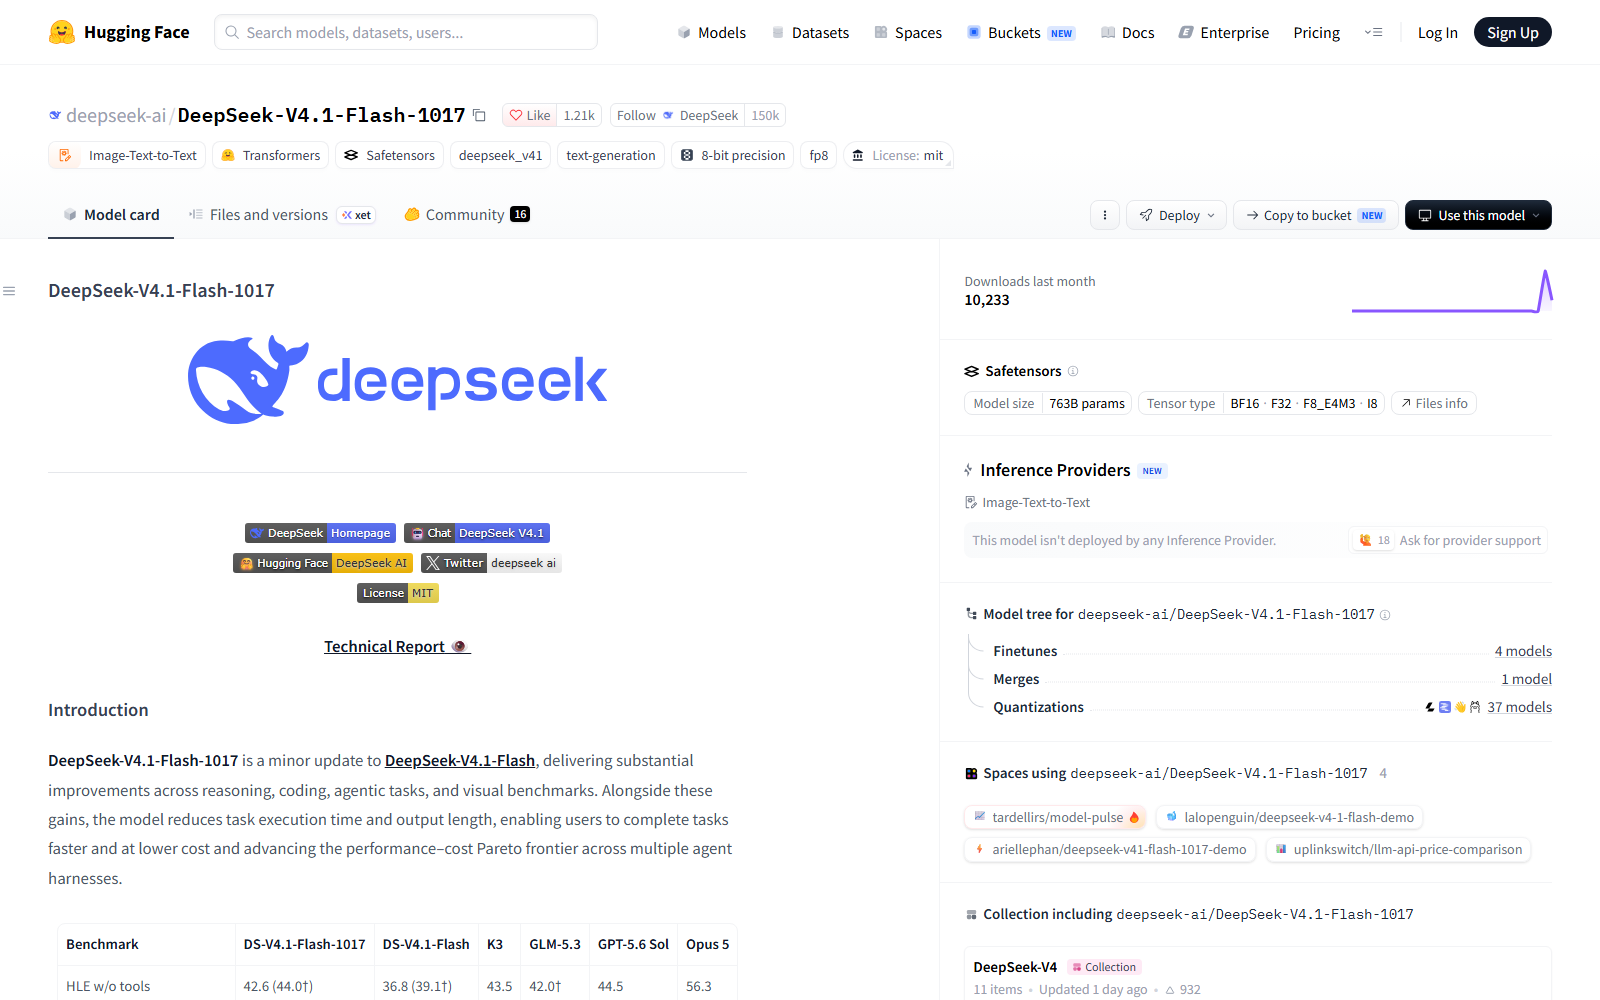Switch to Community tab
This screenshot has height=1000, width=1600.
tap(467, 215)
